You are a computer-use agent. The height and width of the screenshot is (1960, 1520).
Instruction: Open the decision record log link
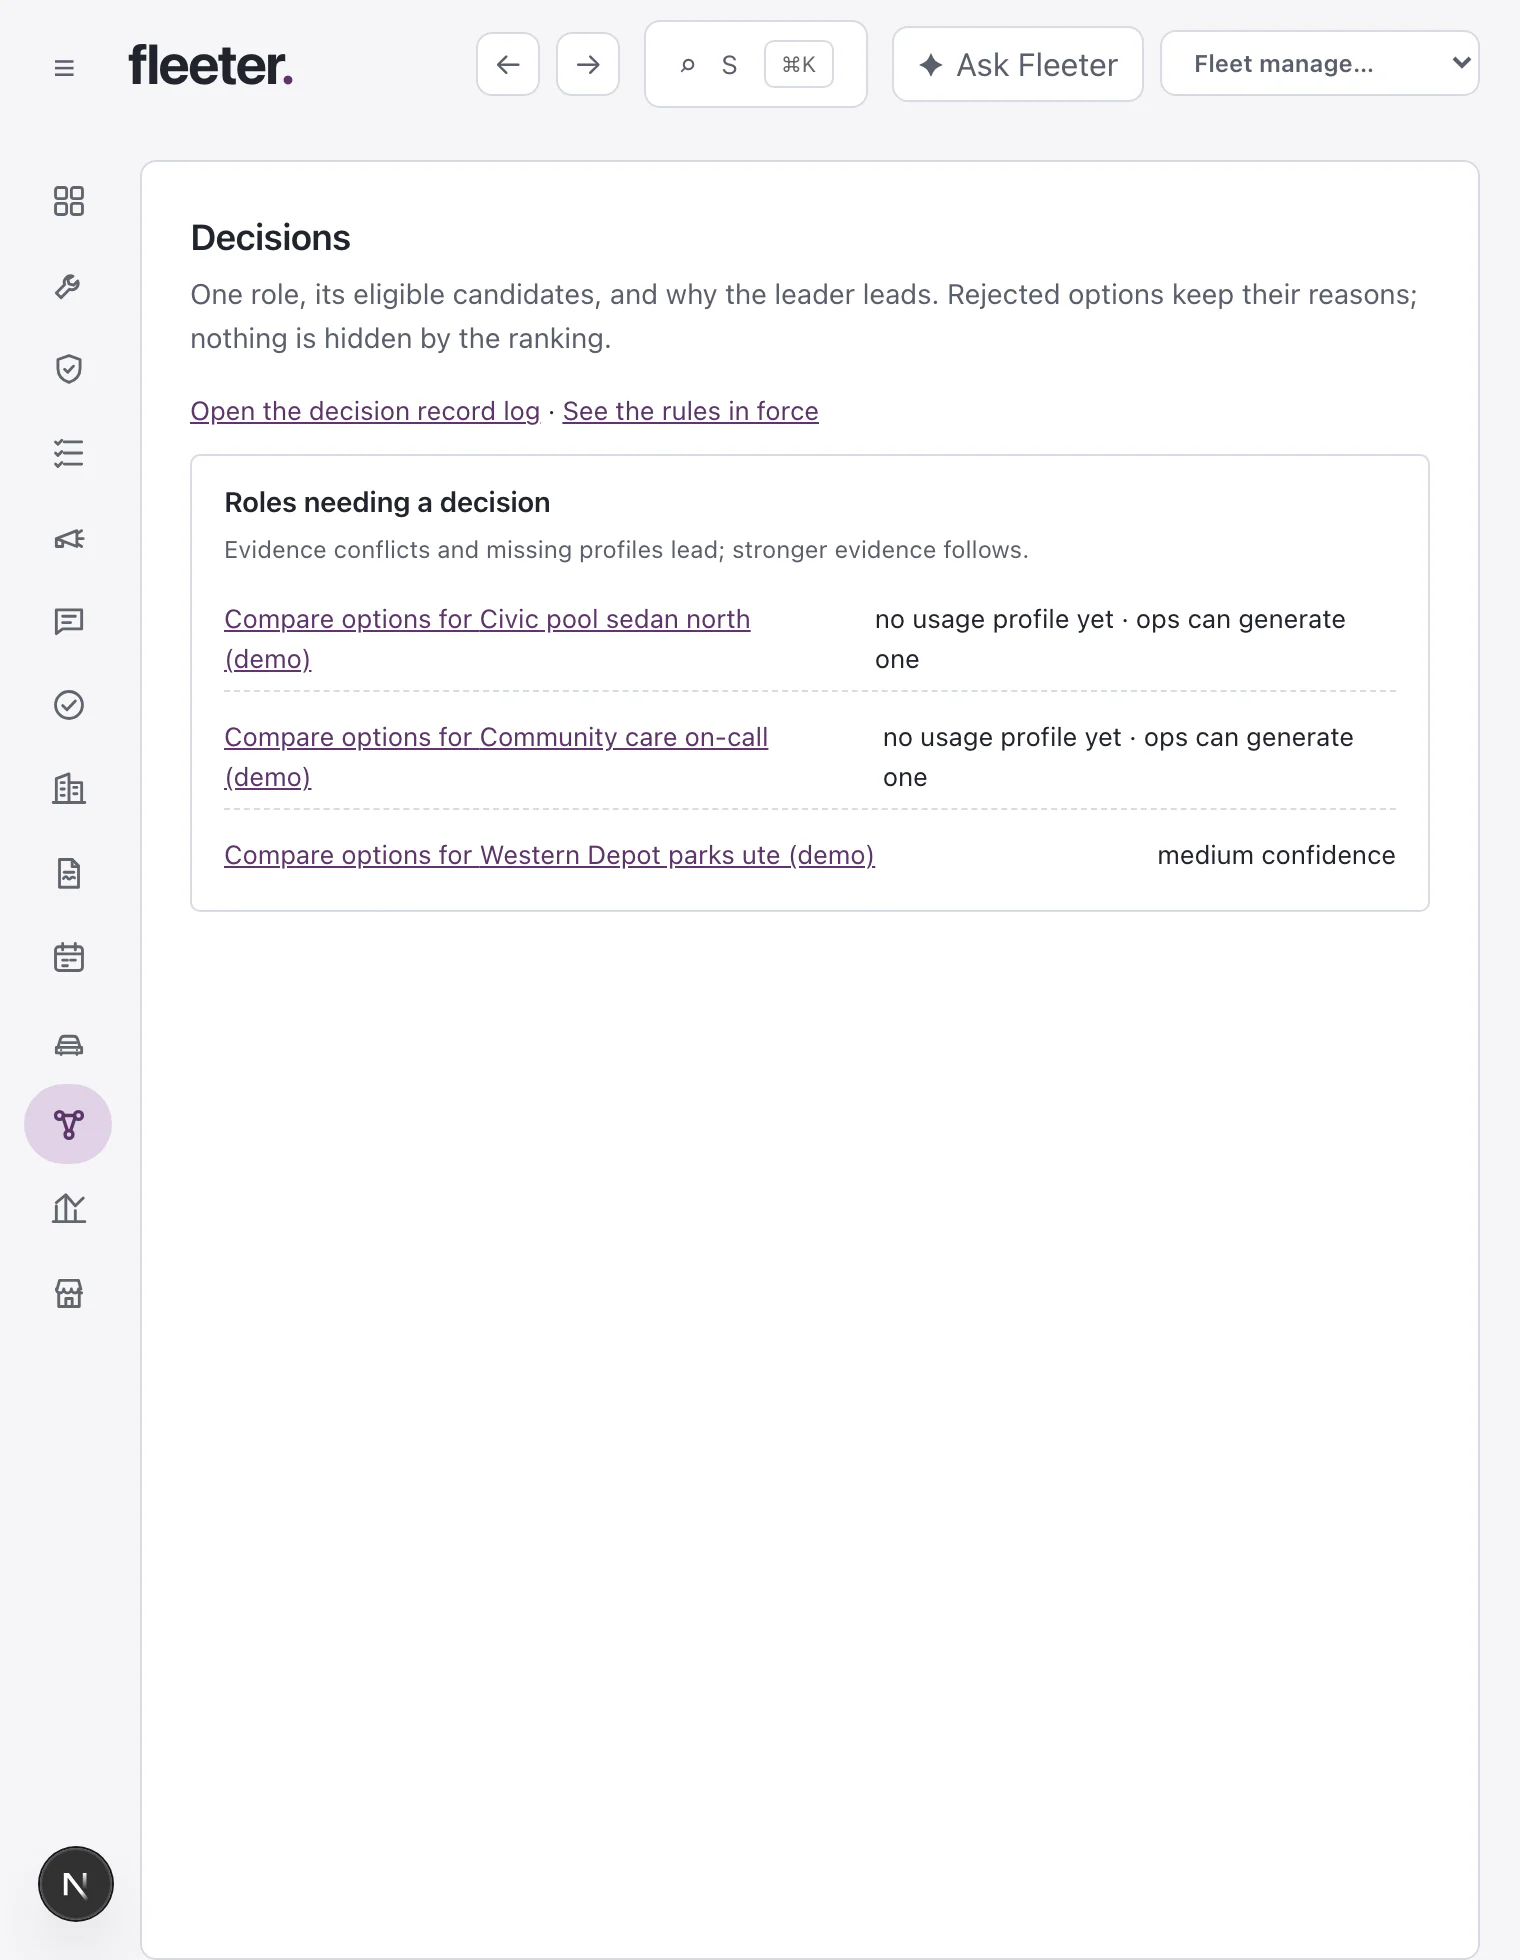[365, 411]
